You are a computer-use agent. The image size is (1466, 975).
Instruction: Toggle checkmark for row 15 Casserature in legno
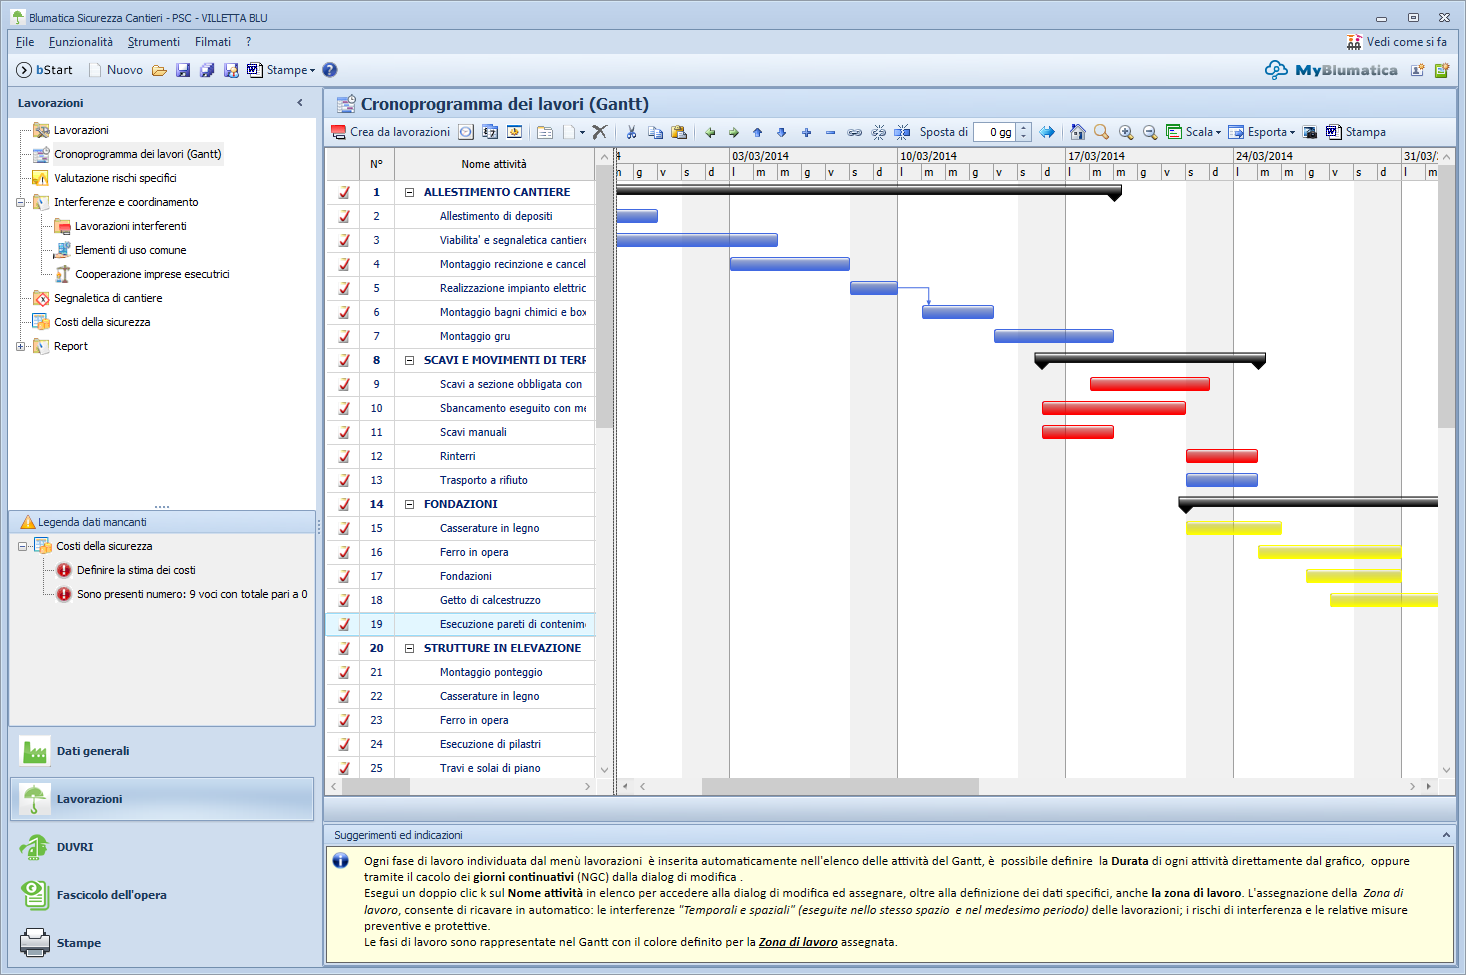coord(344,528)
